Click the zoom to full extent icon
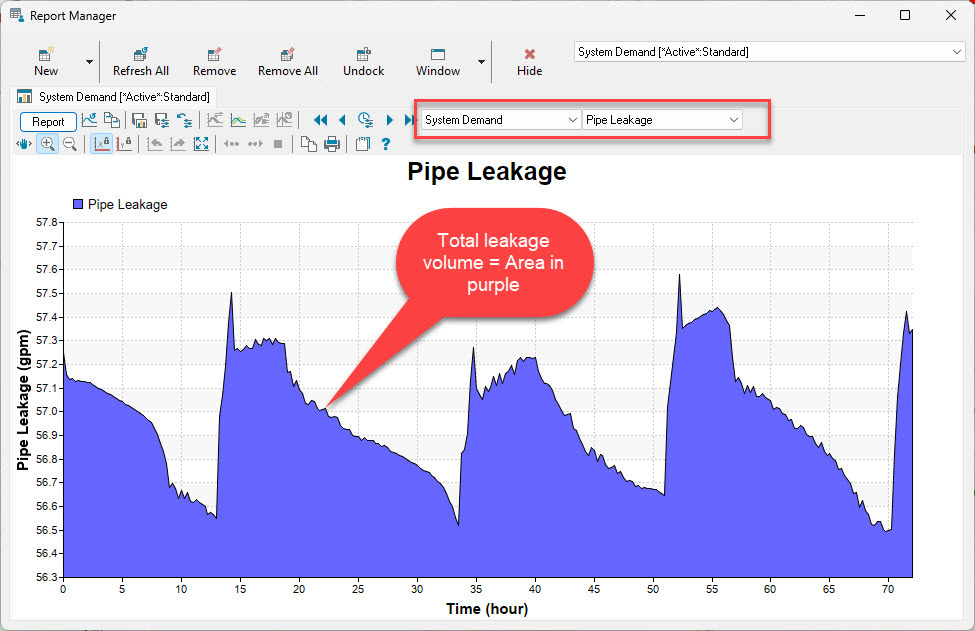975x631 pixels. [201, 144]
